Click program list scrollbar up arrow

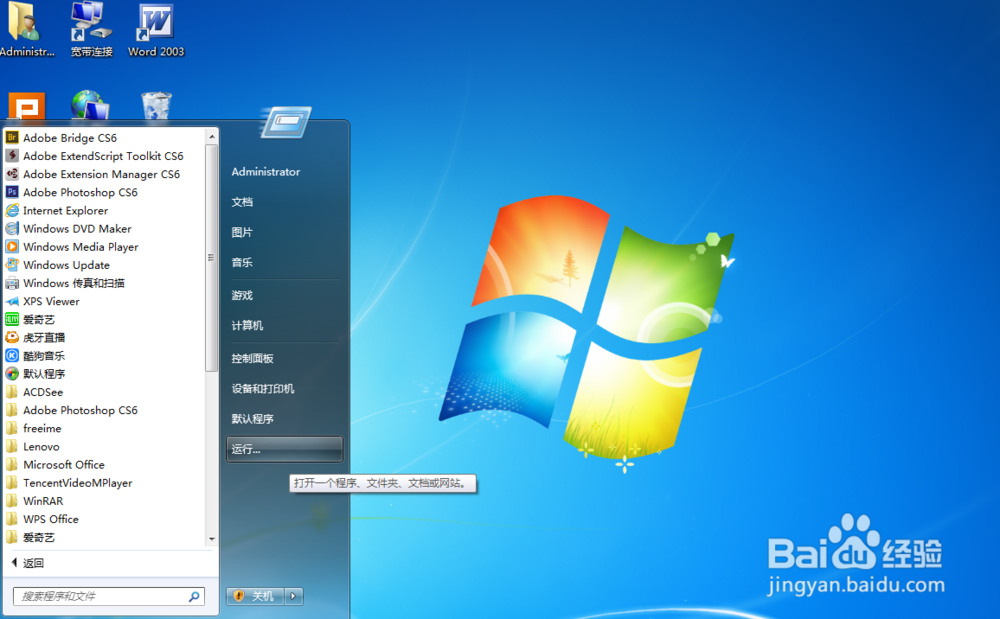pyautogui.click(x=212, y=136)
